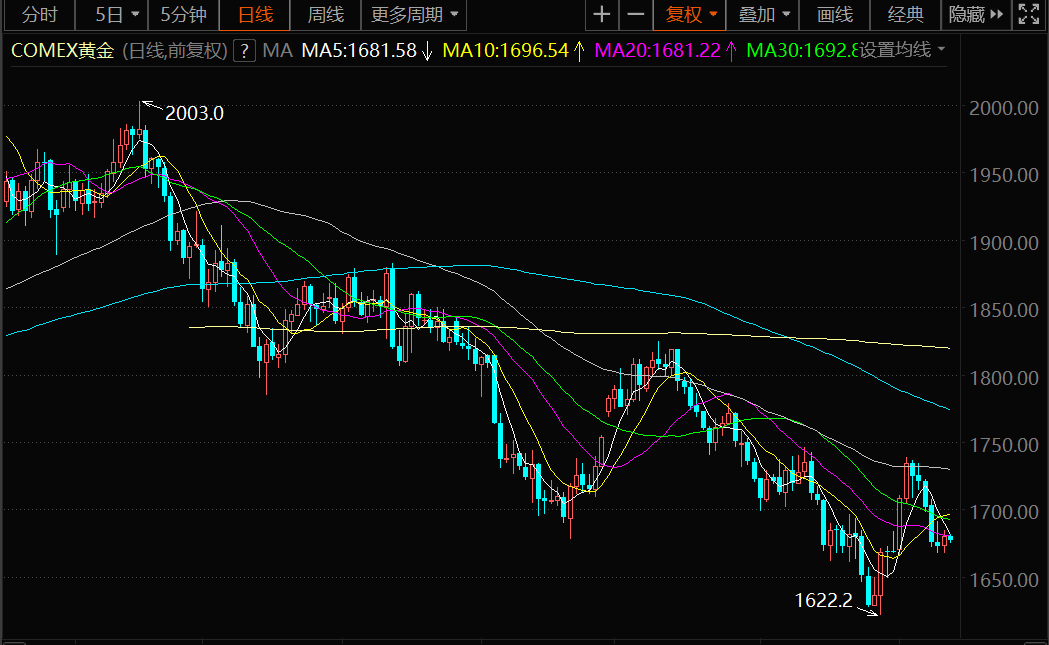
Task: Switch to 分时 intraday view
Action: click(x=39, y=15)
